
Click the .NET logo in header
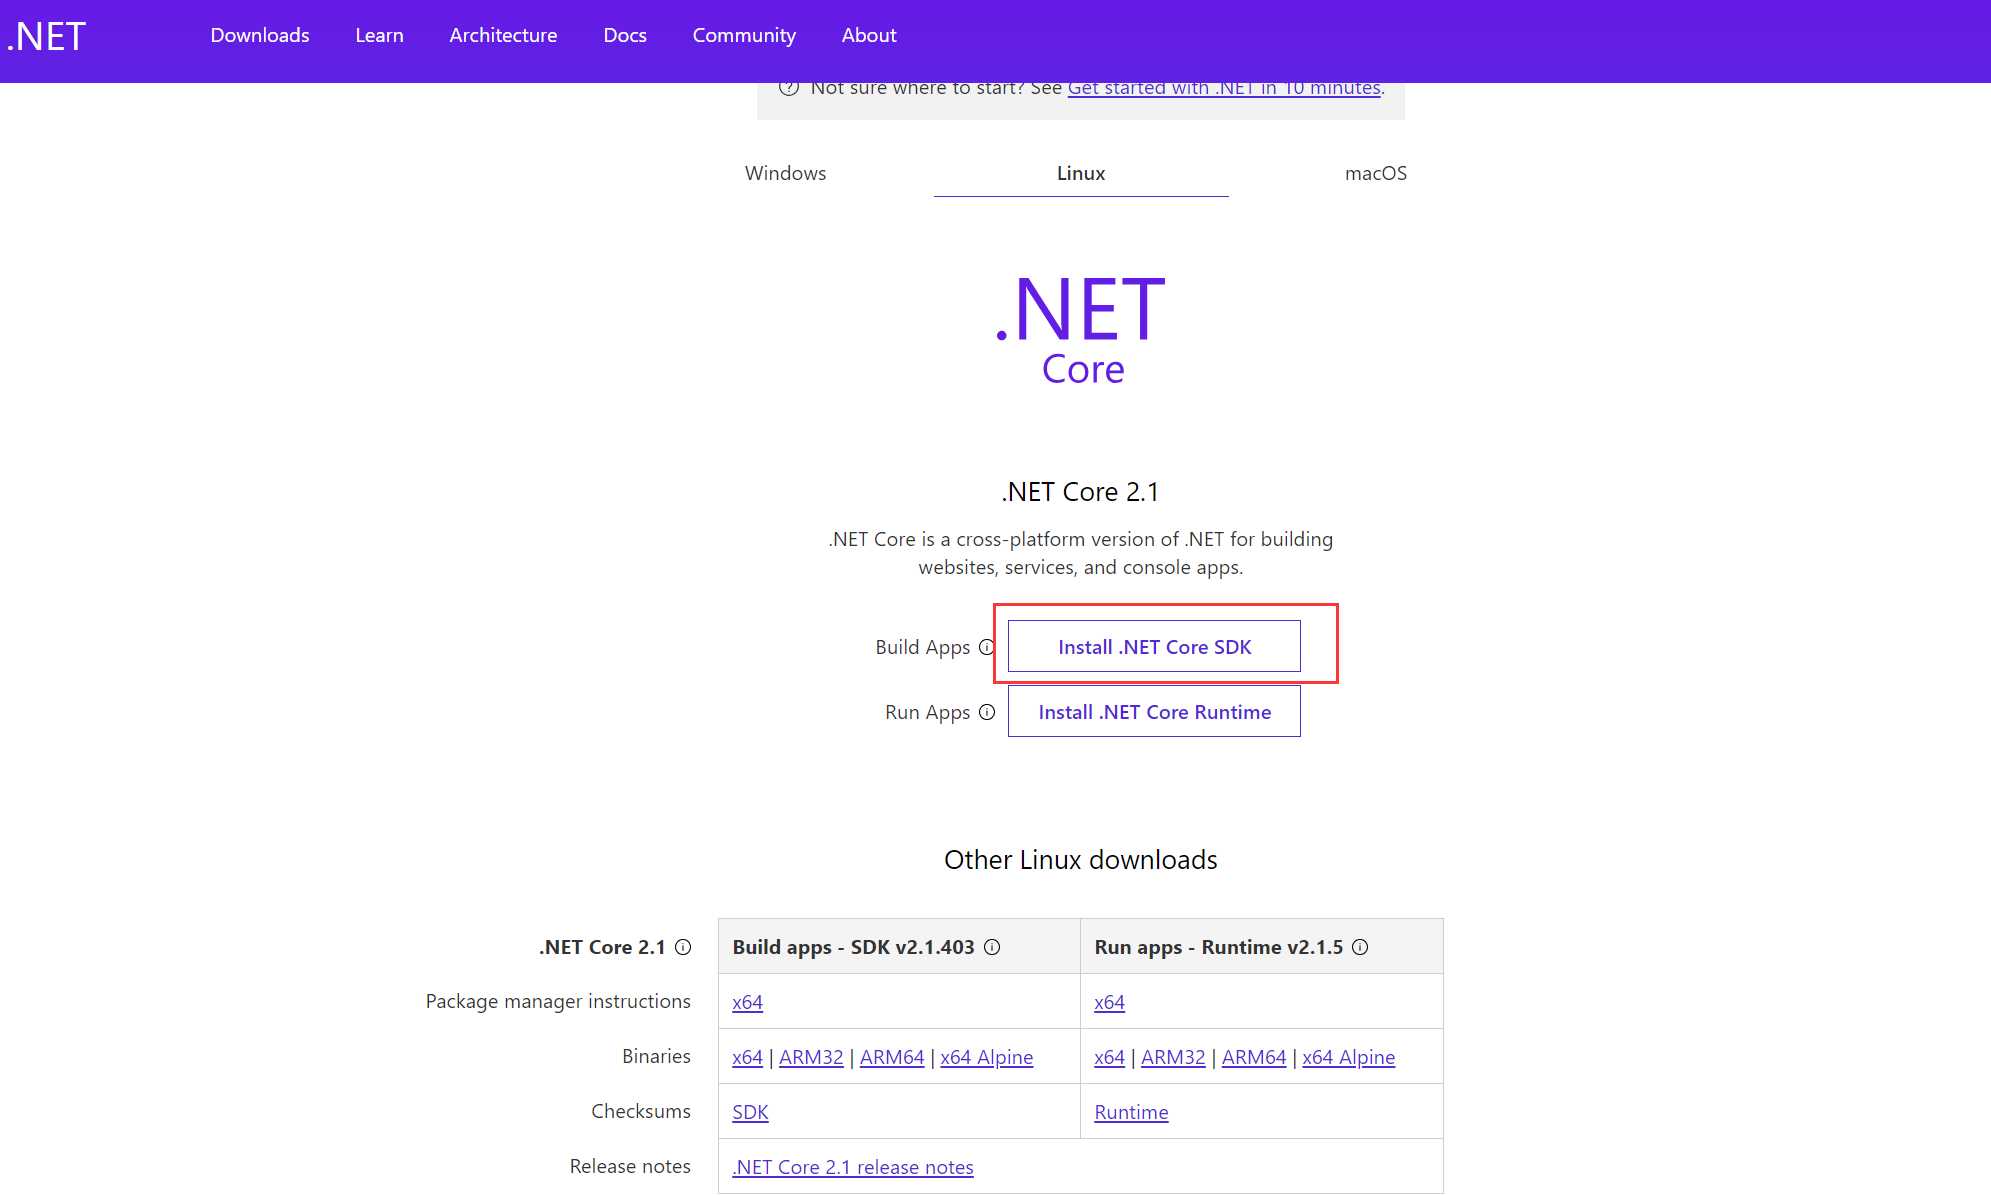coord(46,36)
